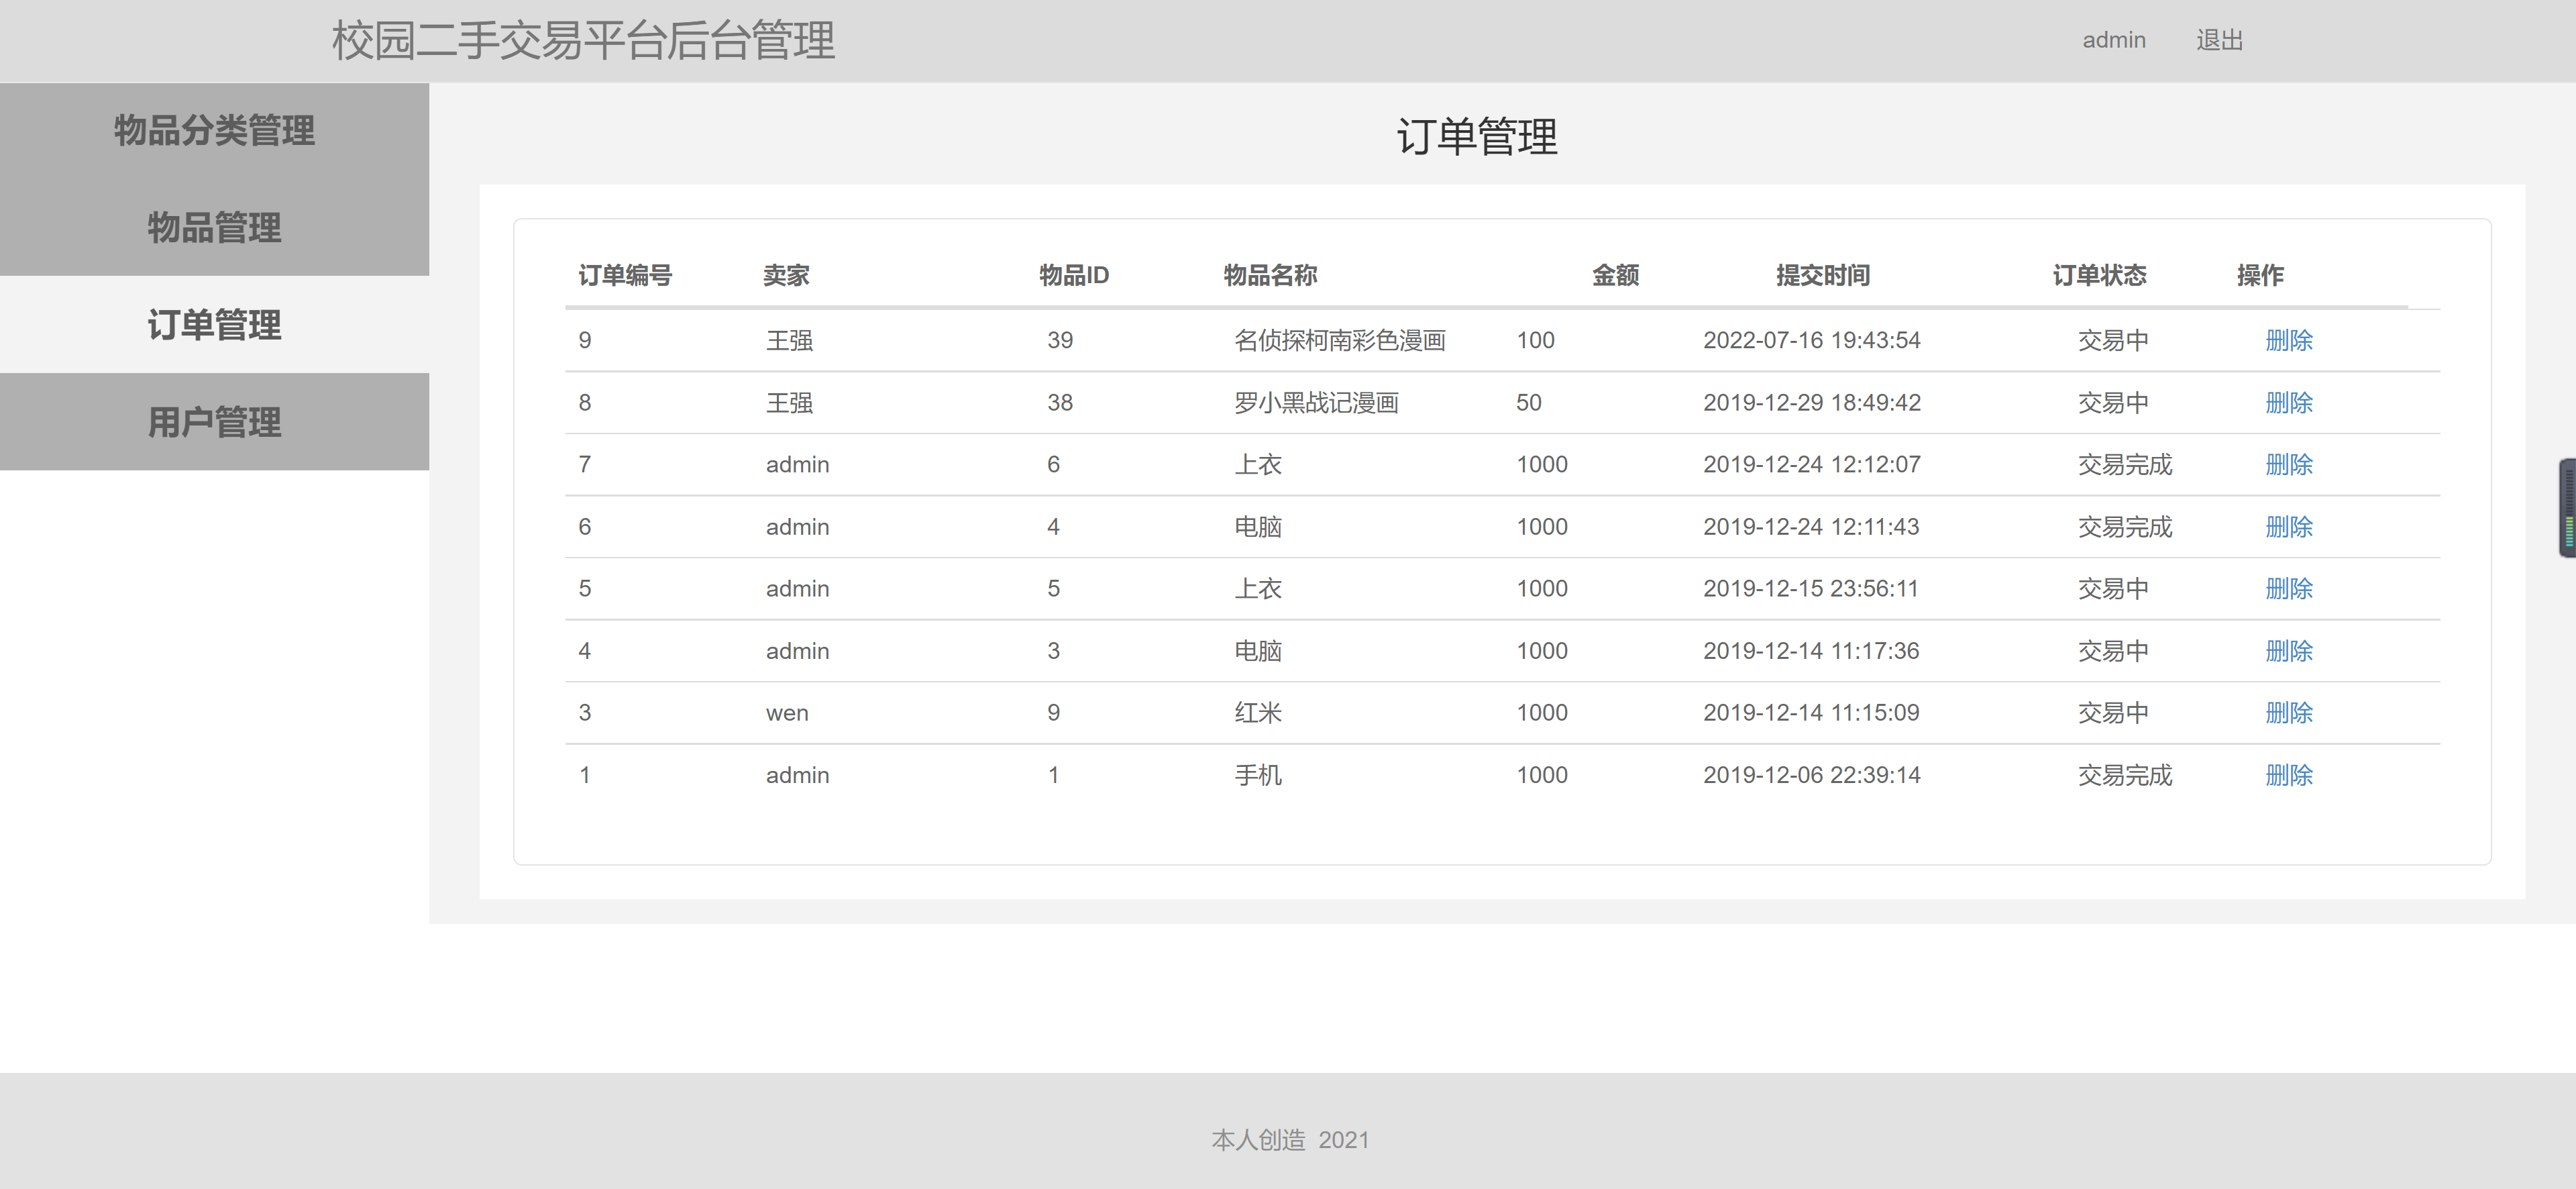Delete order 9 for 名侦探柯南彩色漫画
Viewport: 2576px width, 1189px height.
point(2288,341)
